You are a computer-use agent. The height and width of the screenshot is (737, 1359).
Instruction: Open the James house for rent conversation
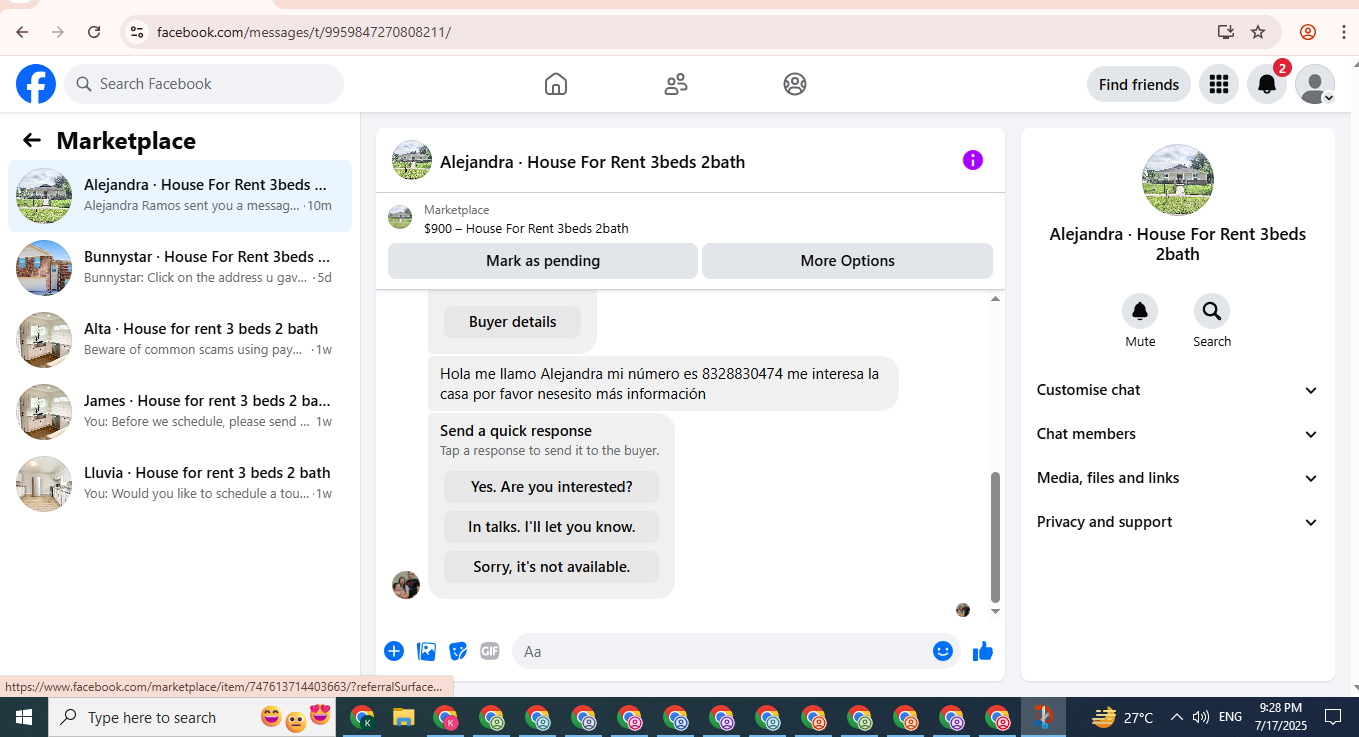pyautogui.click(x=180, y=412)
